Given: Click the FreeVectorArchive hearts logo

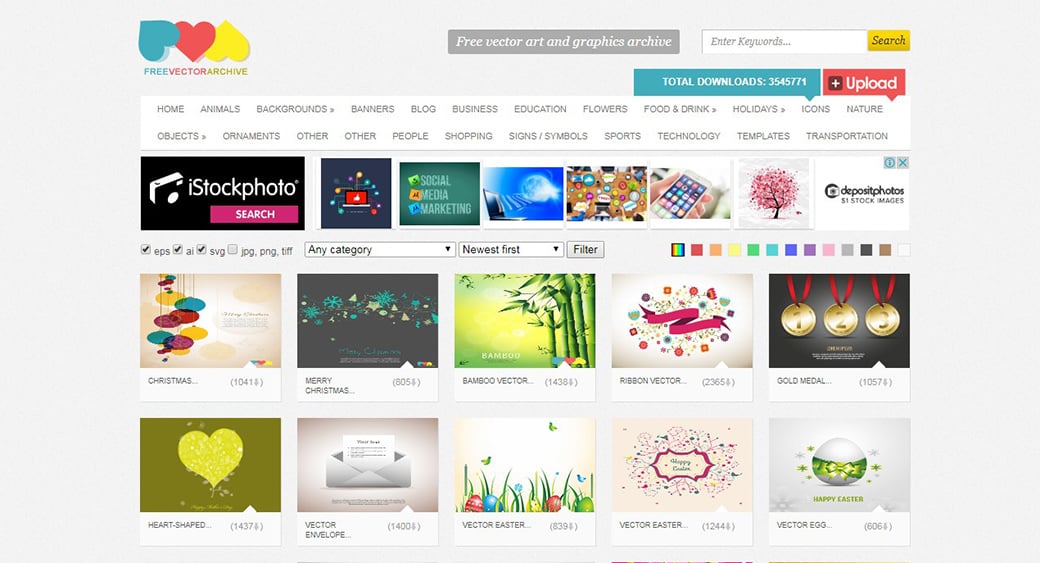Looking at the screenshot, I should pos(194,48).
